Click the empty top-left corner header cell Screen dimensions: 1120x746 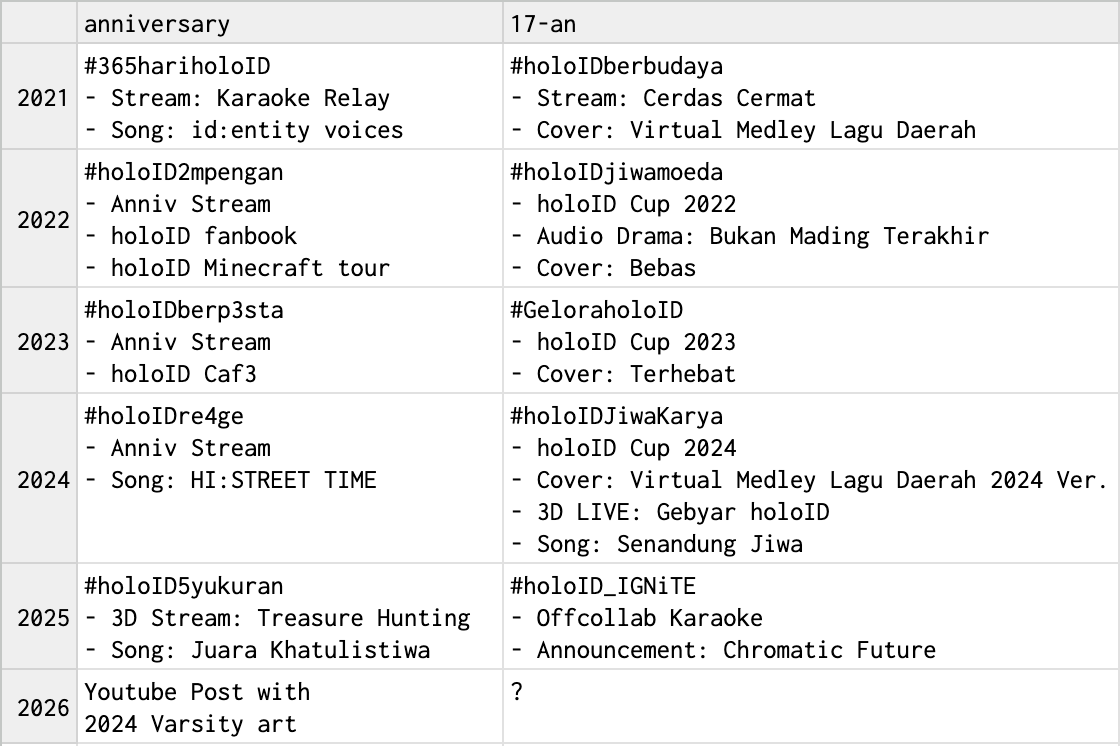39,23
